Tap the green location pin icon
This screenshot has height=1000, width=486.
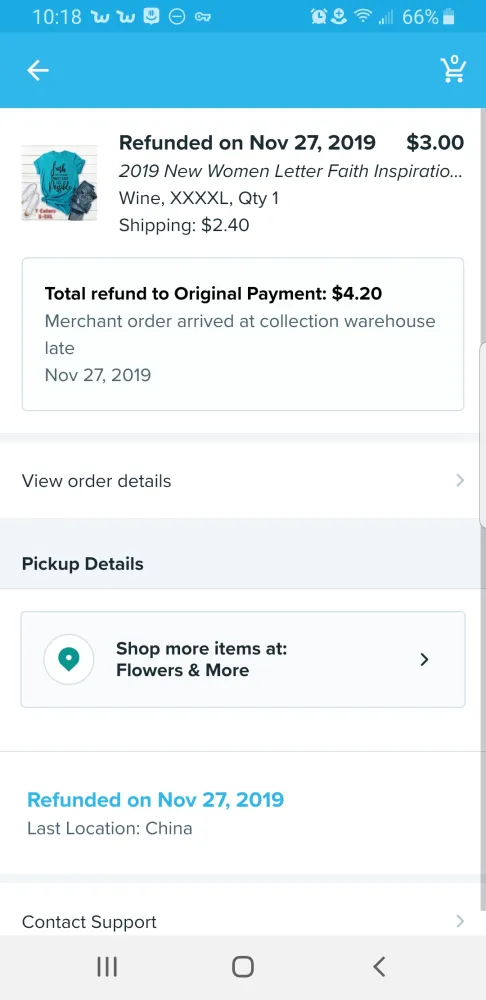click(69, 659)
